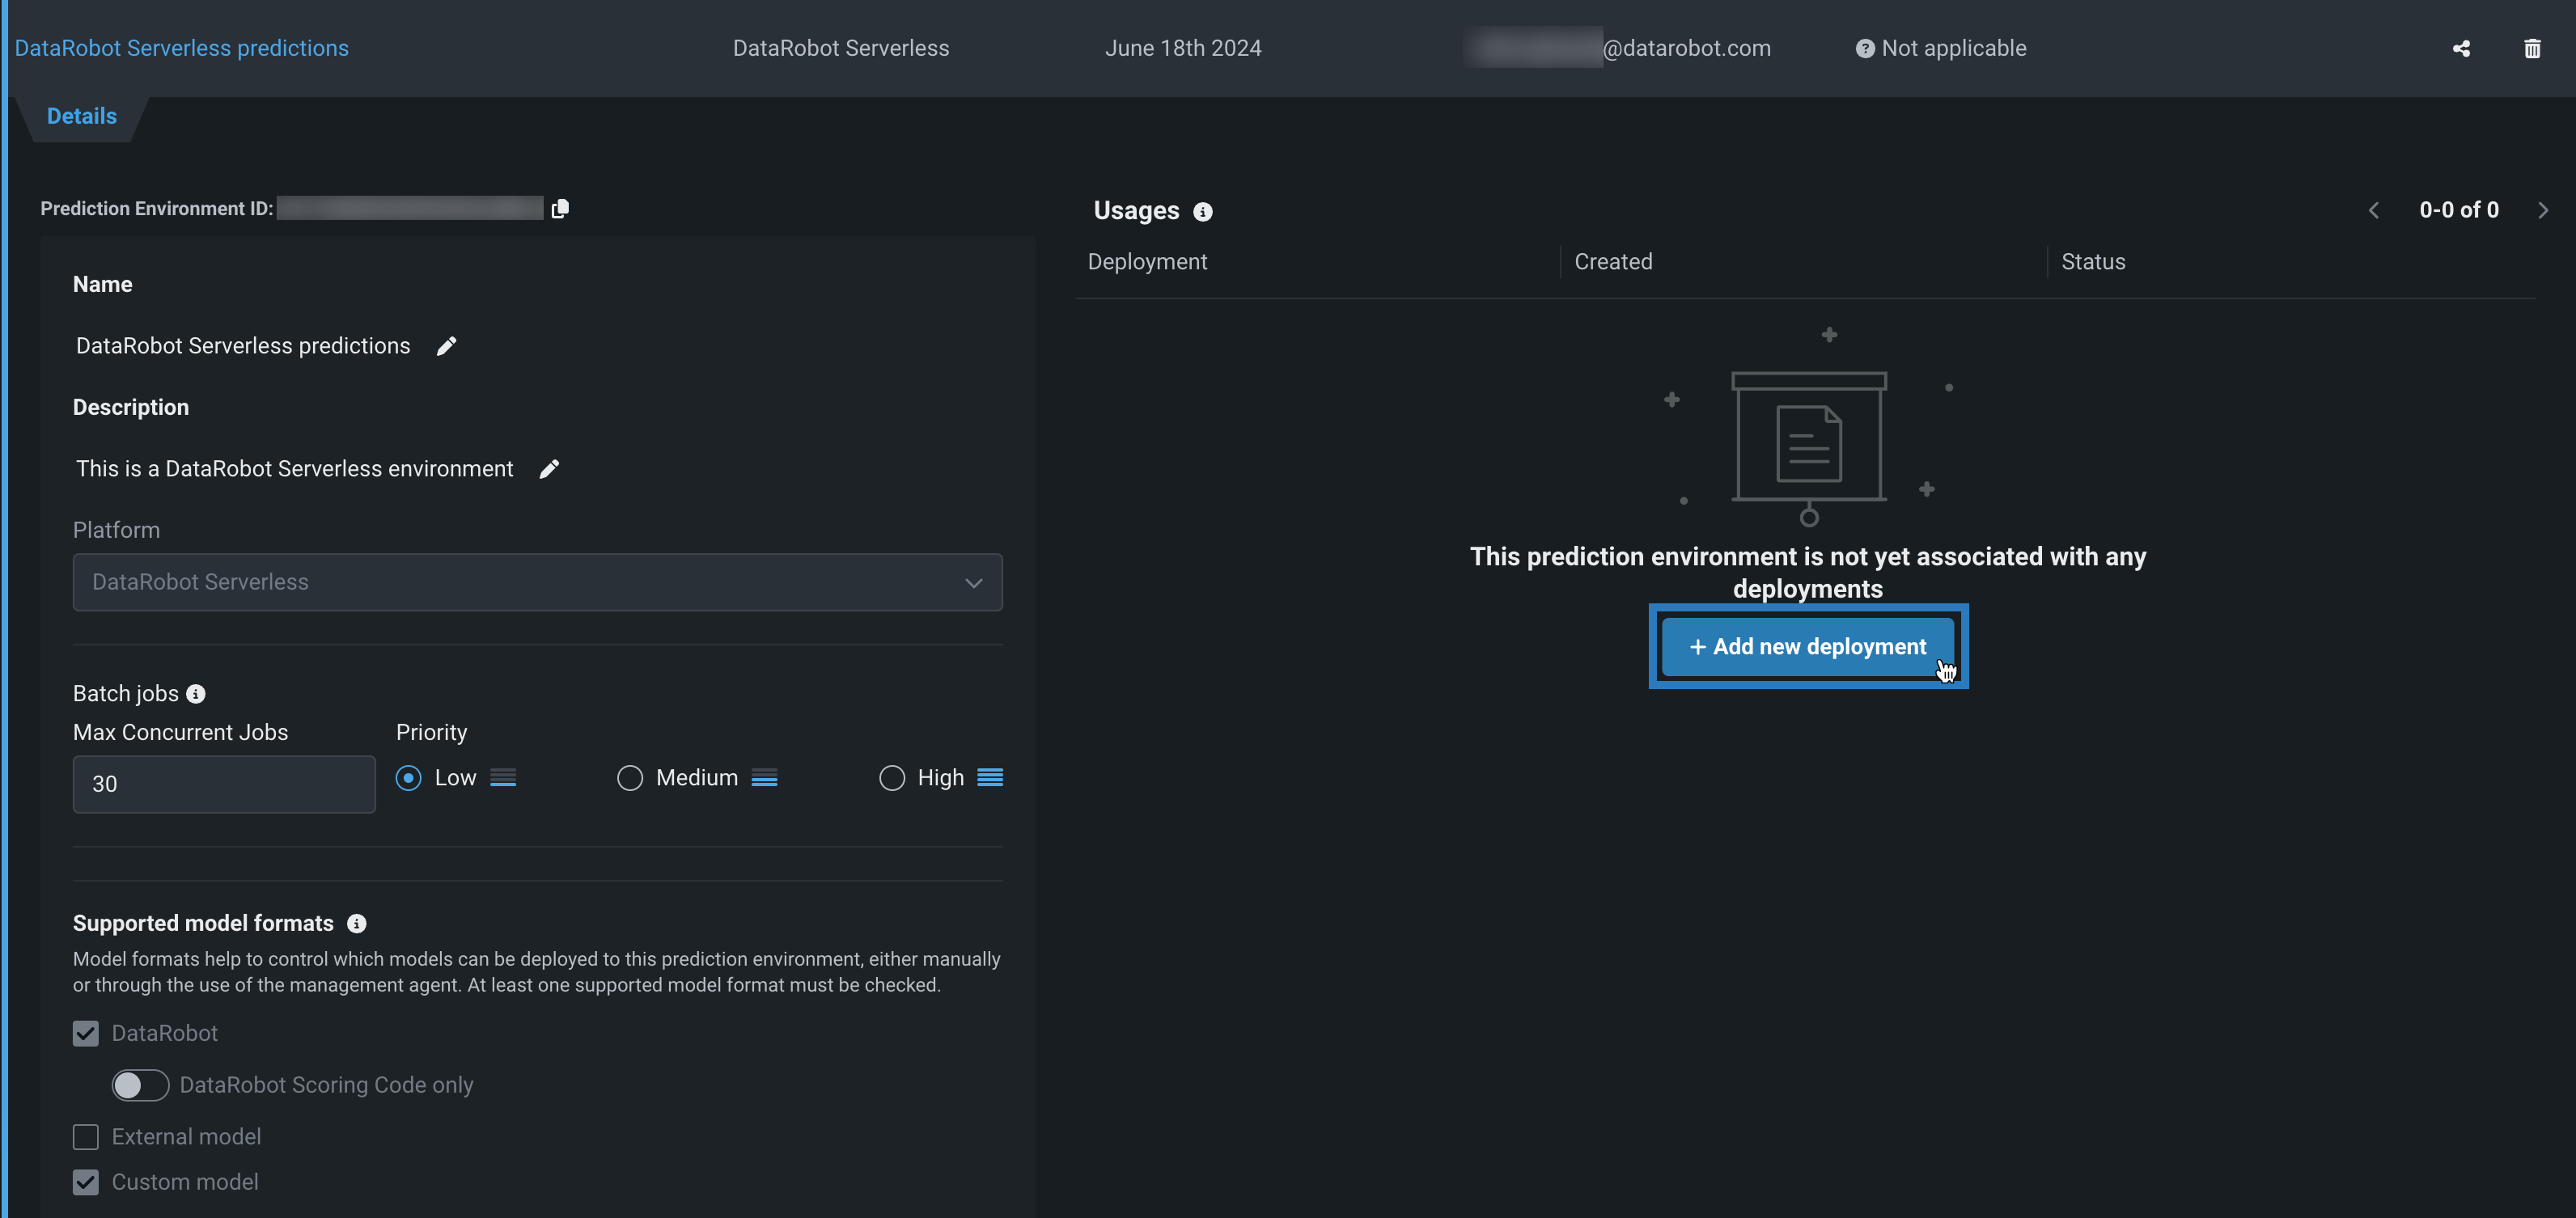The image size is (2576, 1218).
Task: Check the External model checkbox
Action: (x=86, y=1137)
